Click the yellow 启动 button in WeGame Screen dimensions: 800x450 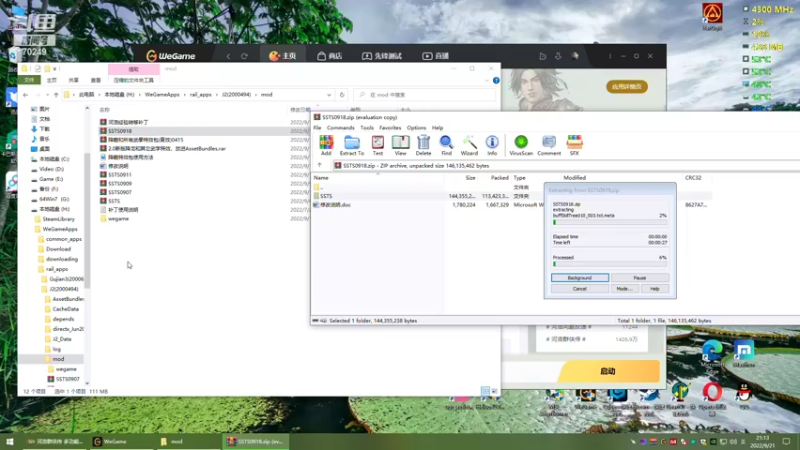pyautogui.click(x=608, y=371)
